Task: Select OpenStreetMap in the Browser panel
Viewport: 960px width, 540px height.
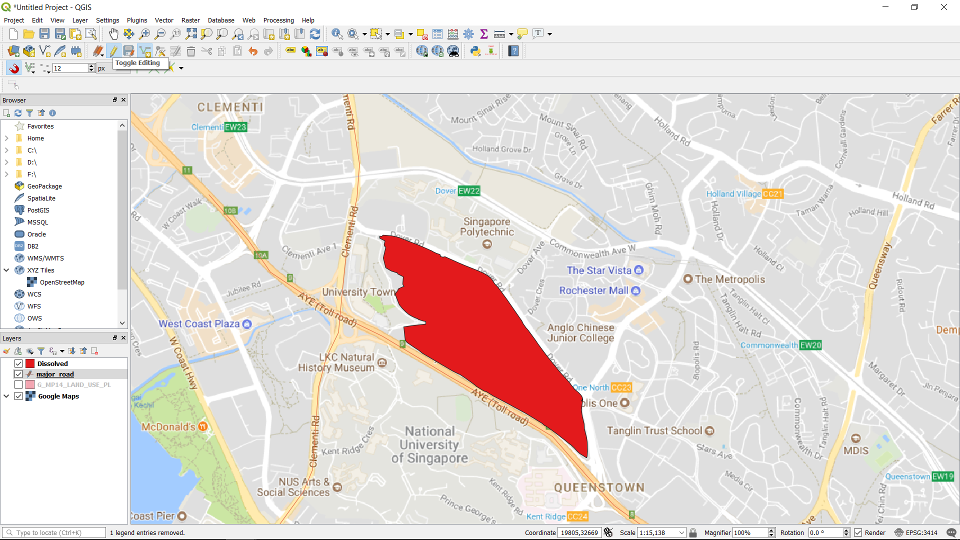Action: pyautogui.click(x=61, y=282)
